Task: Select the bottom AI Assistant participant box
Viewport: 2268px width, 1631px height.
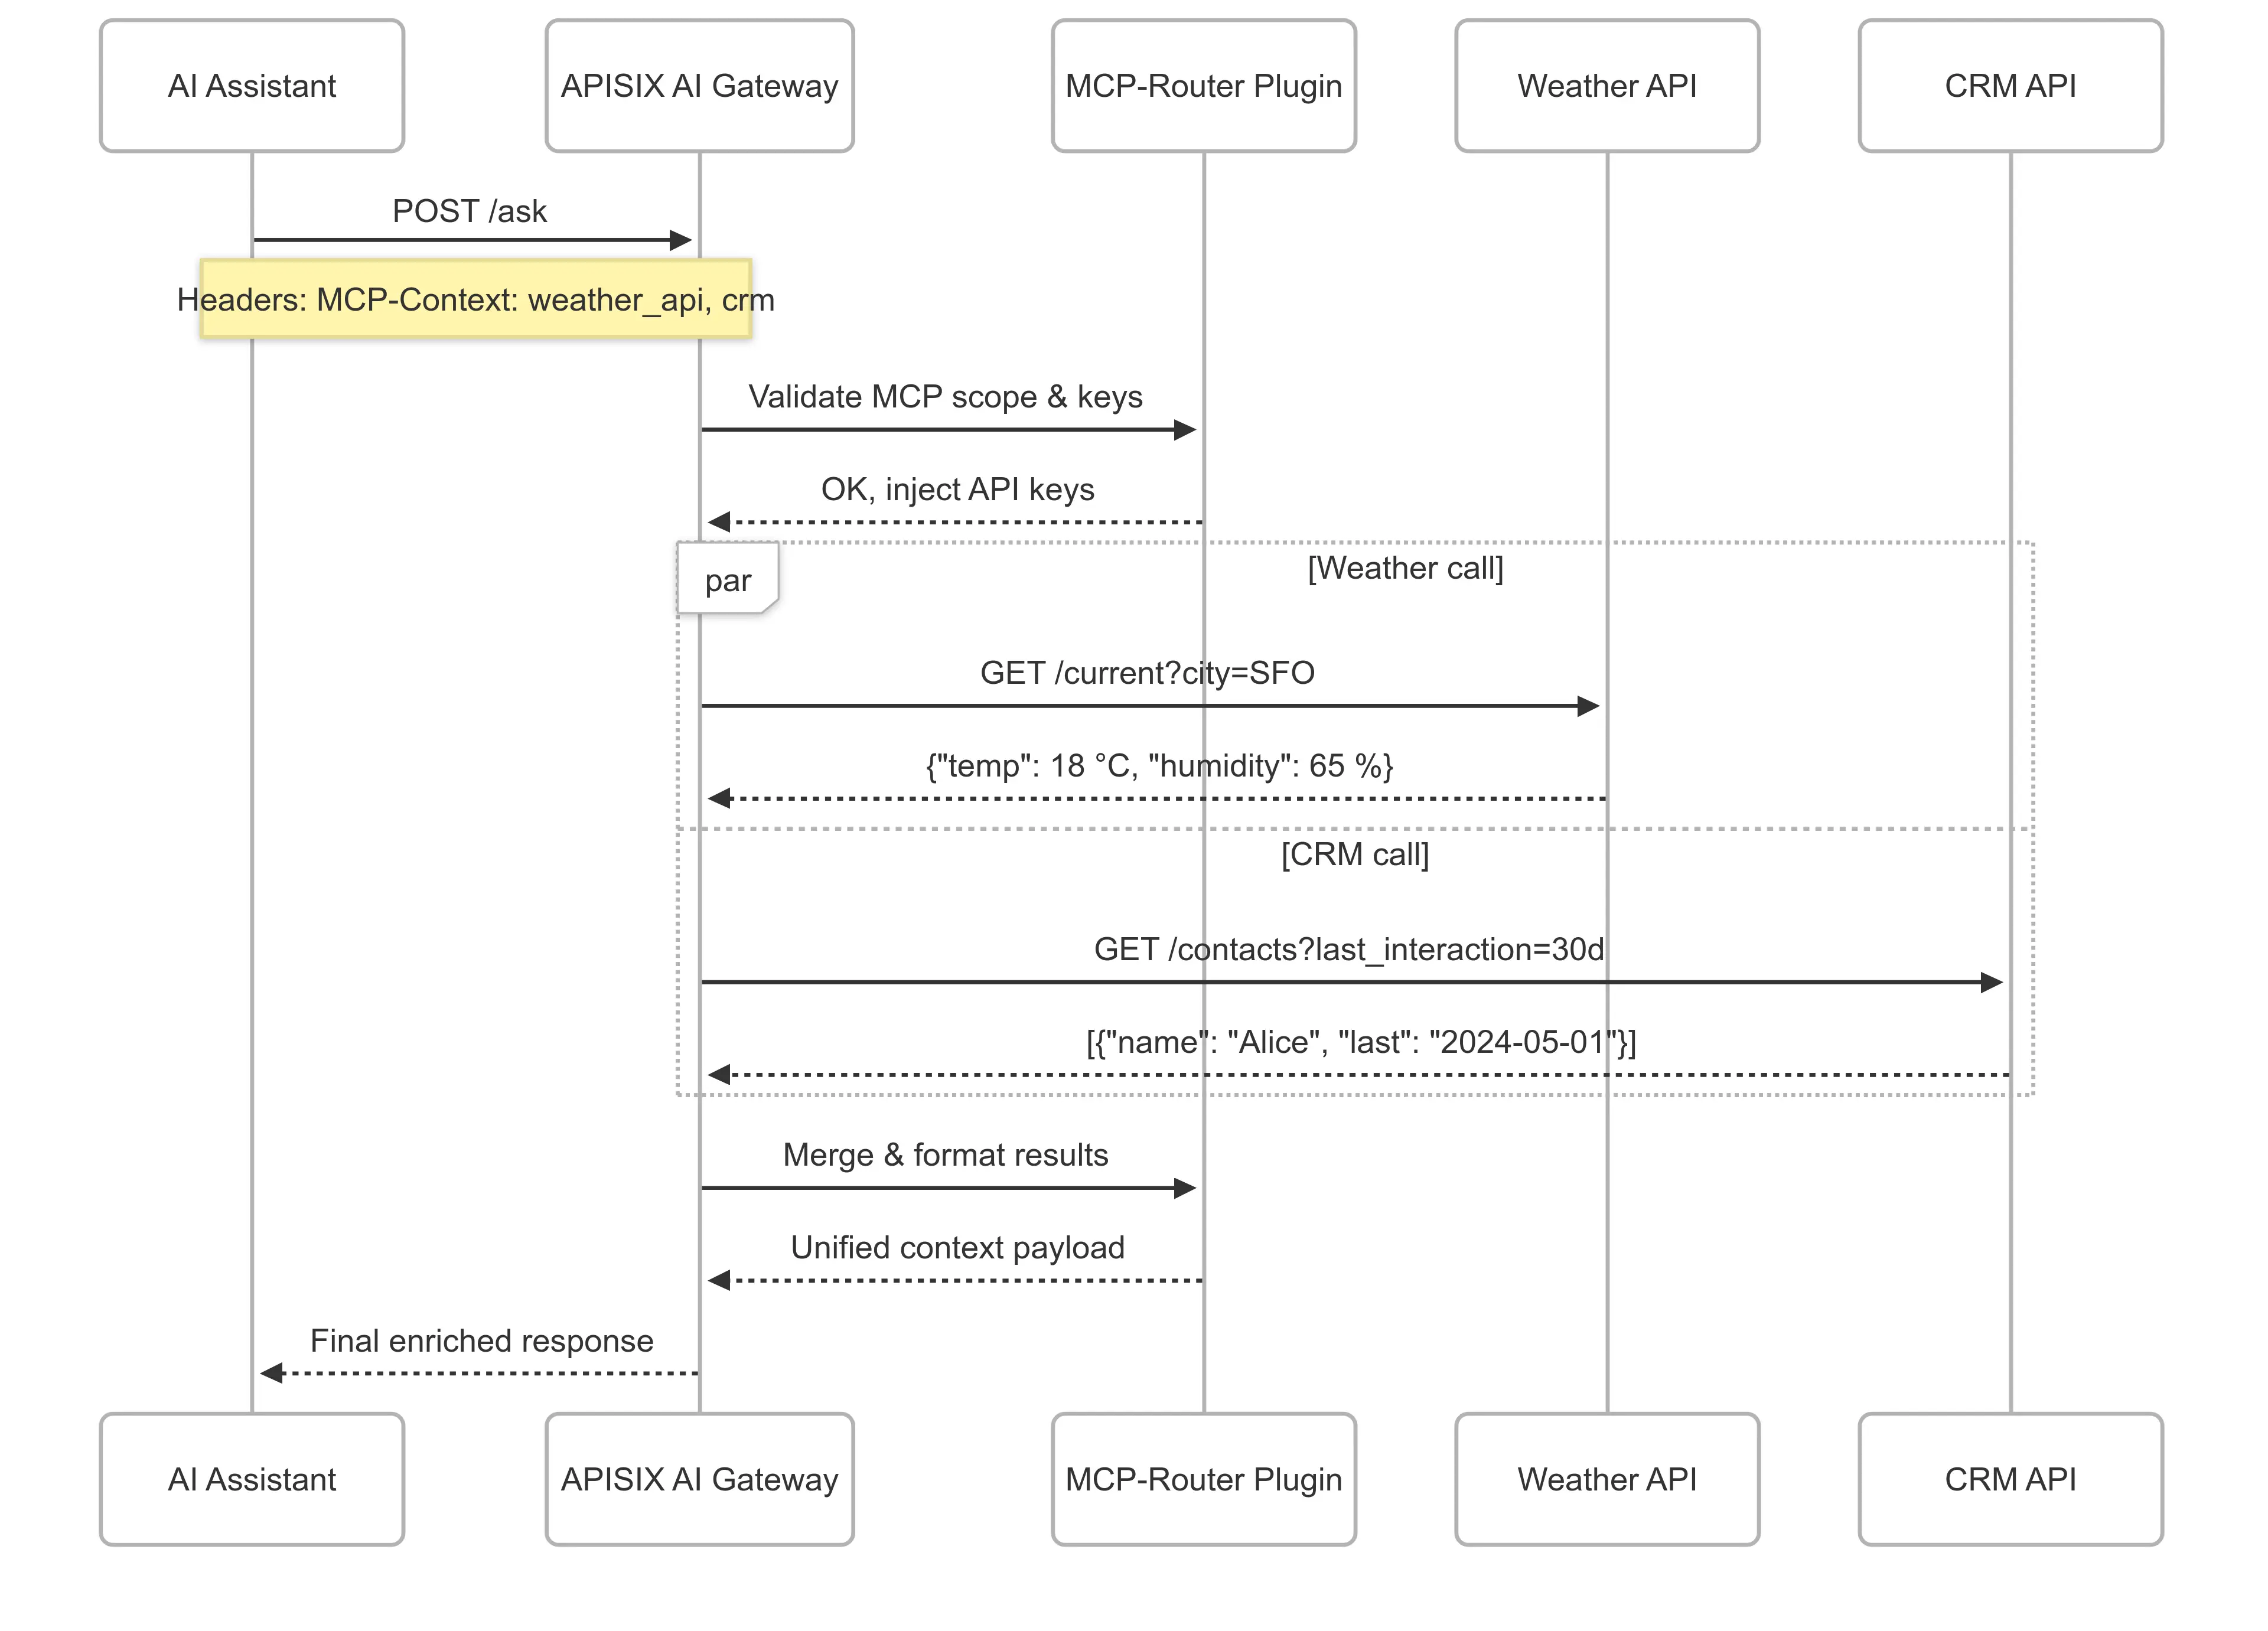Action: click(x=252, y=1479)
